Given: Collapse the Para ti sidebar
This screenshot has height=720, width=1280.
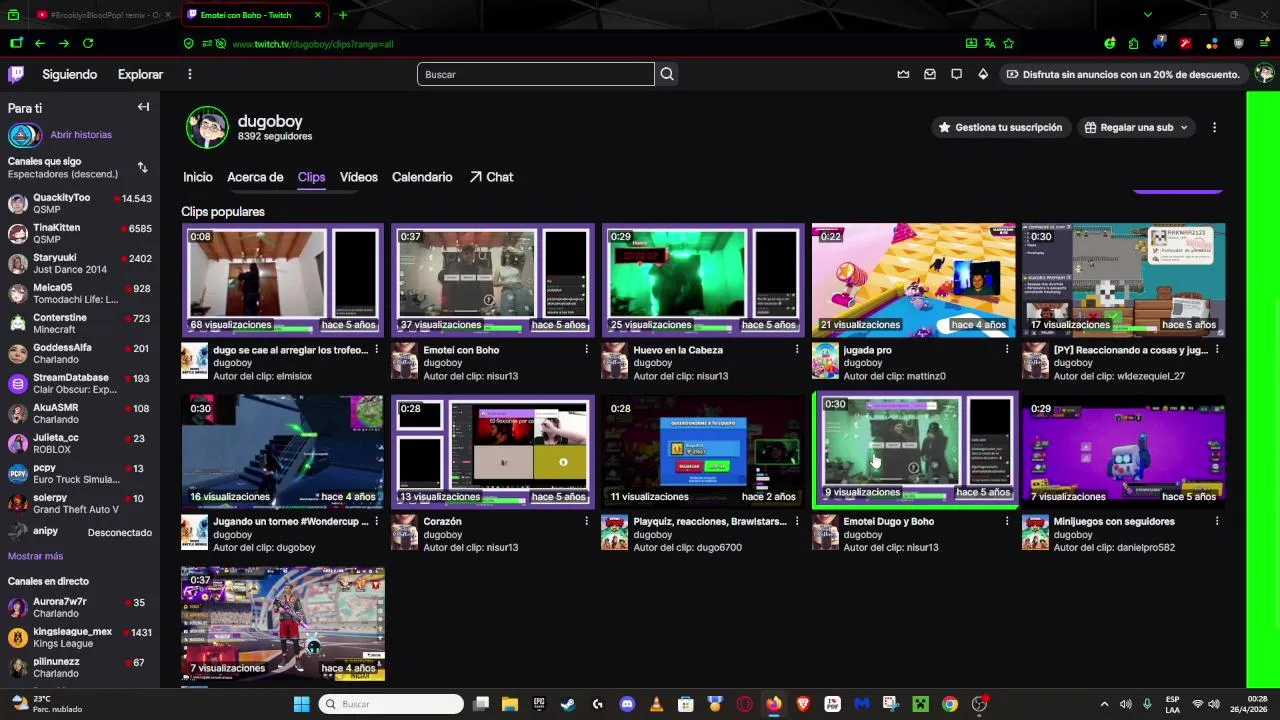Looking at the screenshot, I should point(143,107).
